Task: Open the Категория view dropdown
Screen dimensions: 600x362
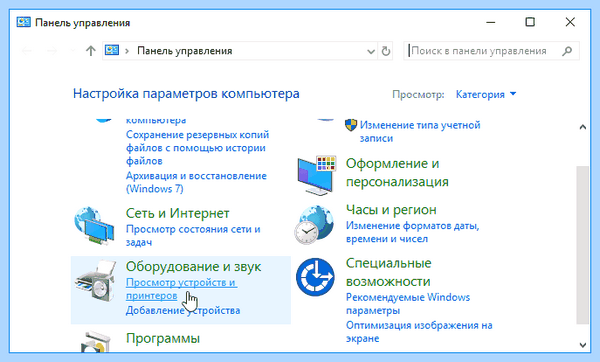Action: point(486,94)
